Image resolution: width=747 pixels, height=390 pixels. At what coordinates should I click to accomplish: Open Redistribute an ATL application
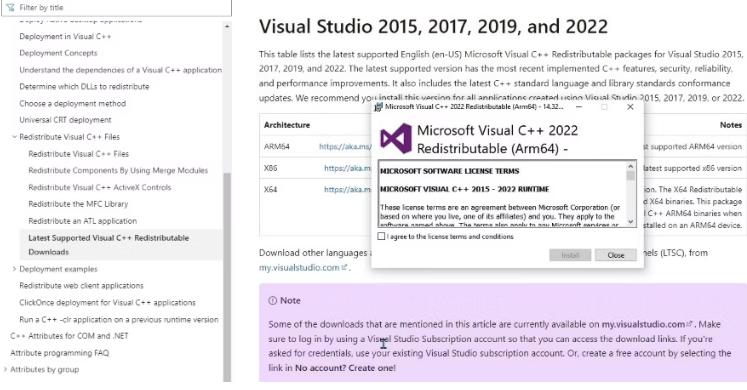82,221
